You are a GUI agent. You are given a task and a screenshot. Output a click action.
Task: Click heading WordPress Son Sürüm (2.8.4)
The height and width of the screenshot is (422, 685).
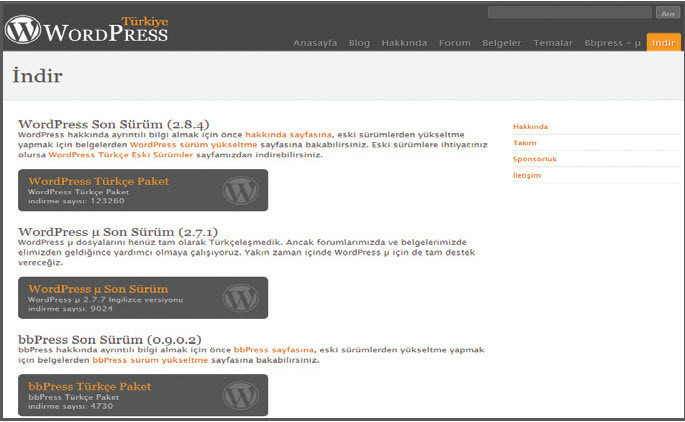[114, 124]
